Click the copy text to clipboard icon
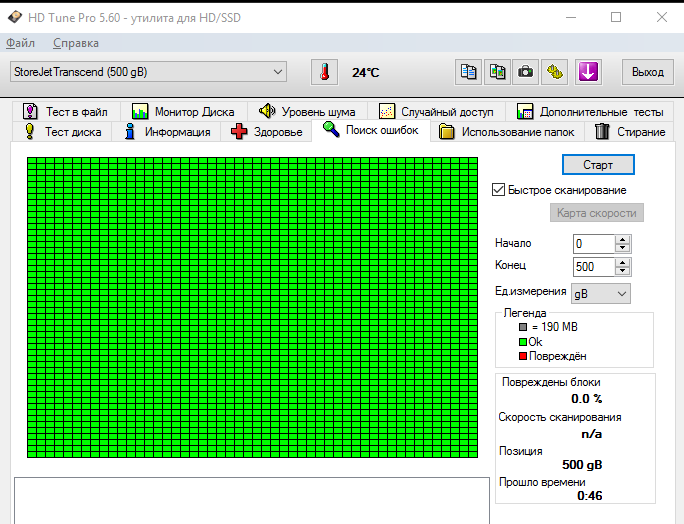Screen dimensions: 684x524 tap(468, 72)
